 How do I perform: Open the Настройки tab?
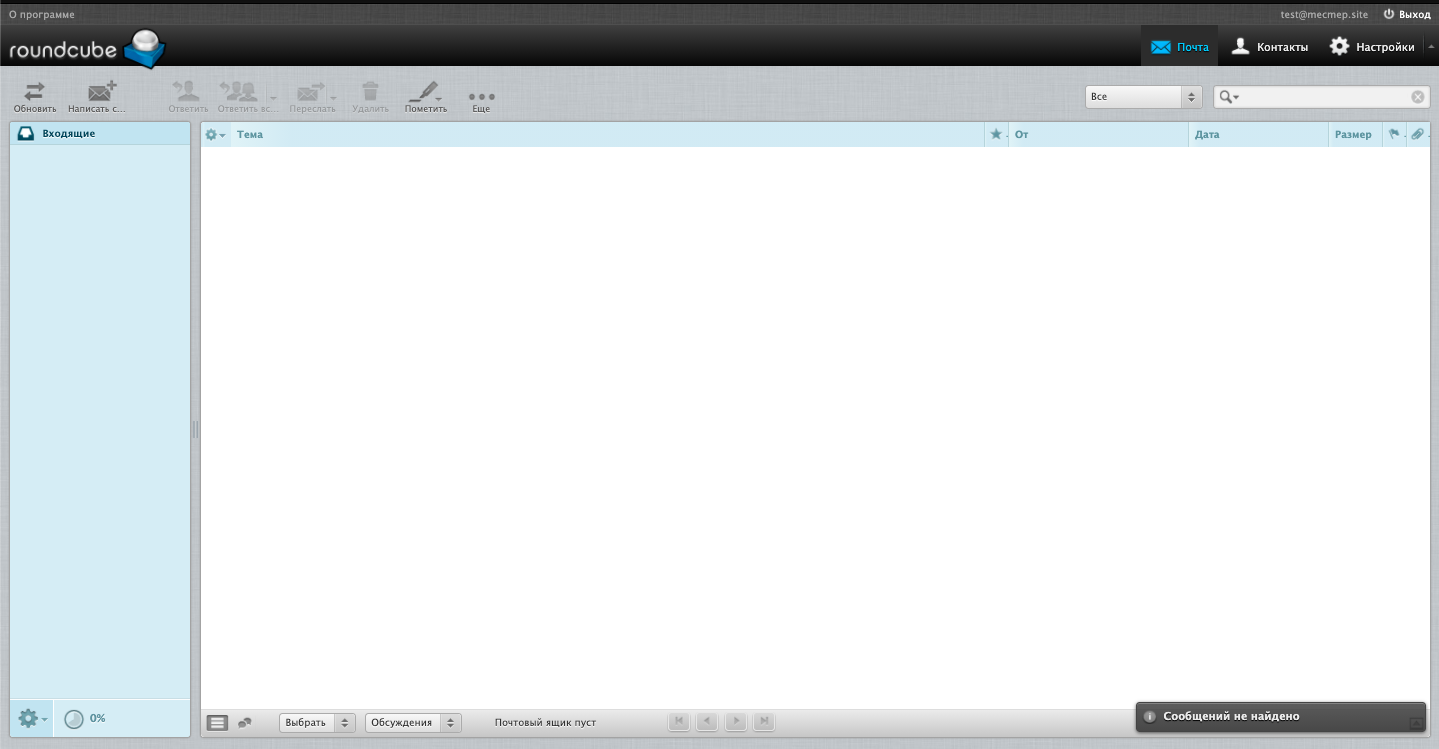(x=1371, y=47)
